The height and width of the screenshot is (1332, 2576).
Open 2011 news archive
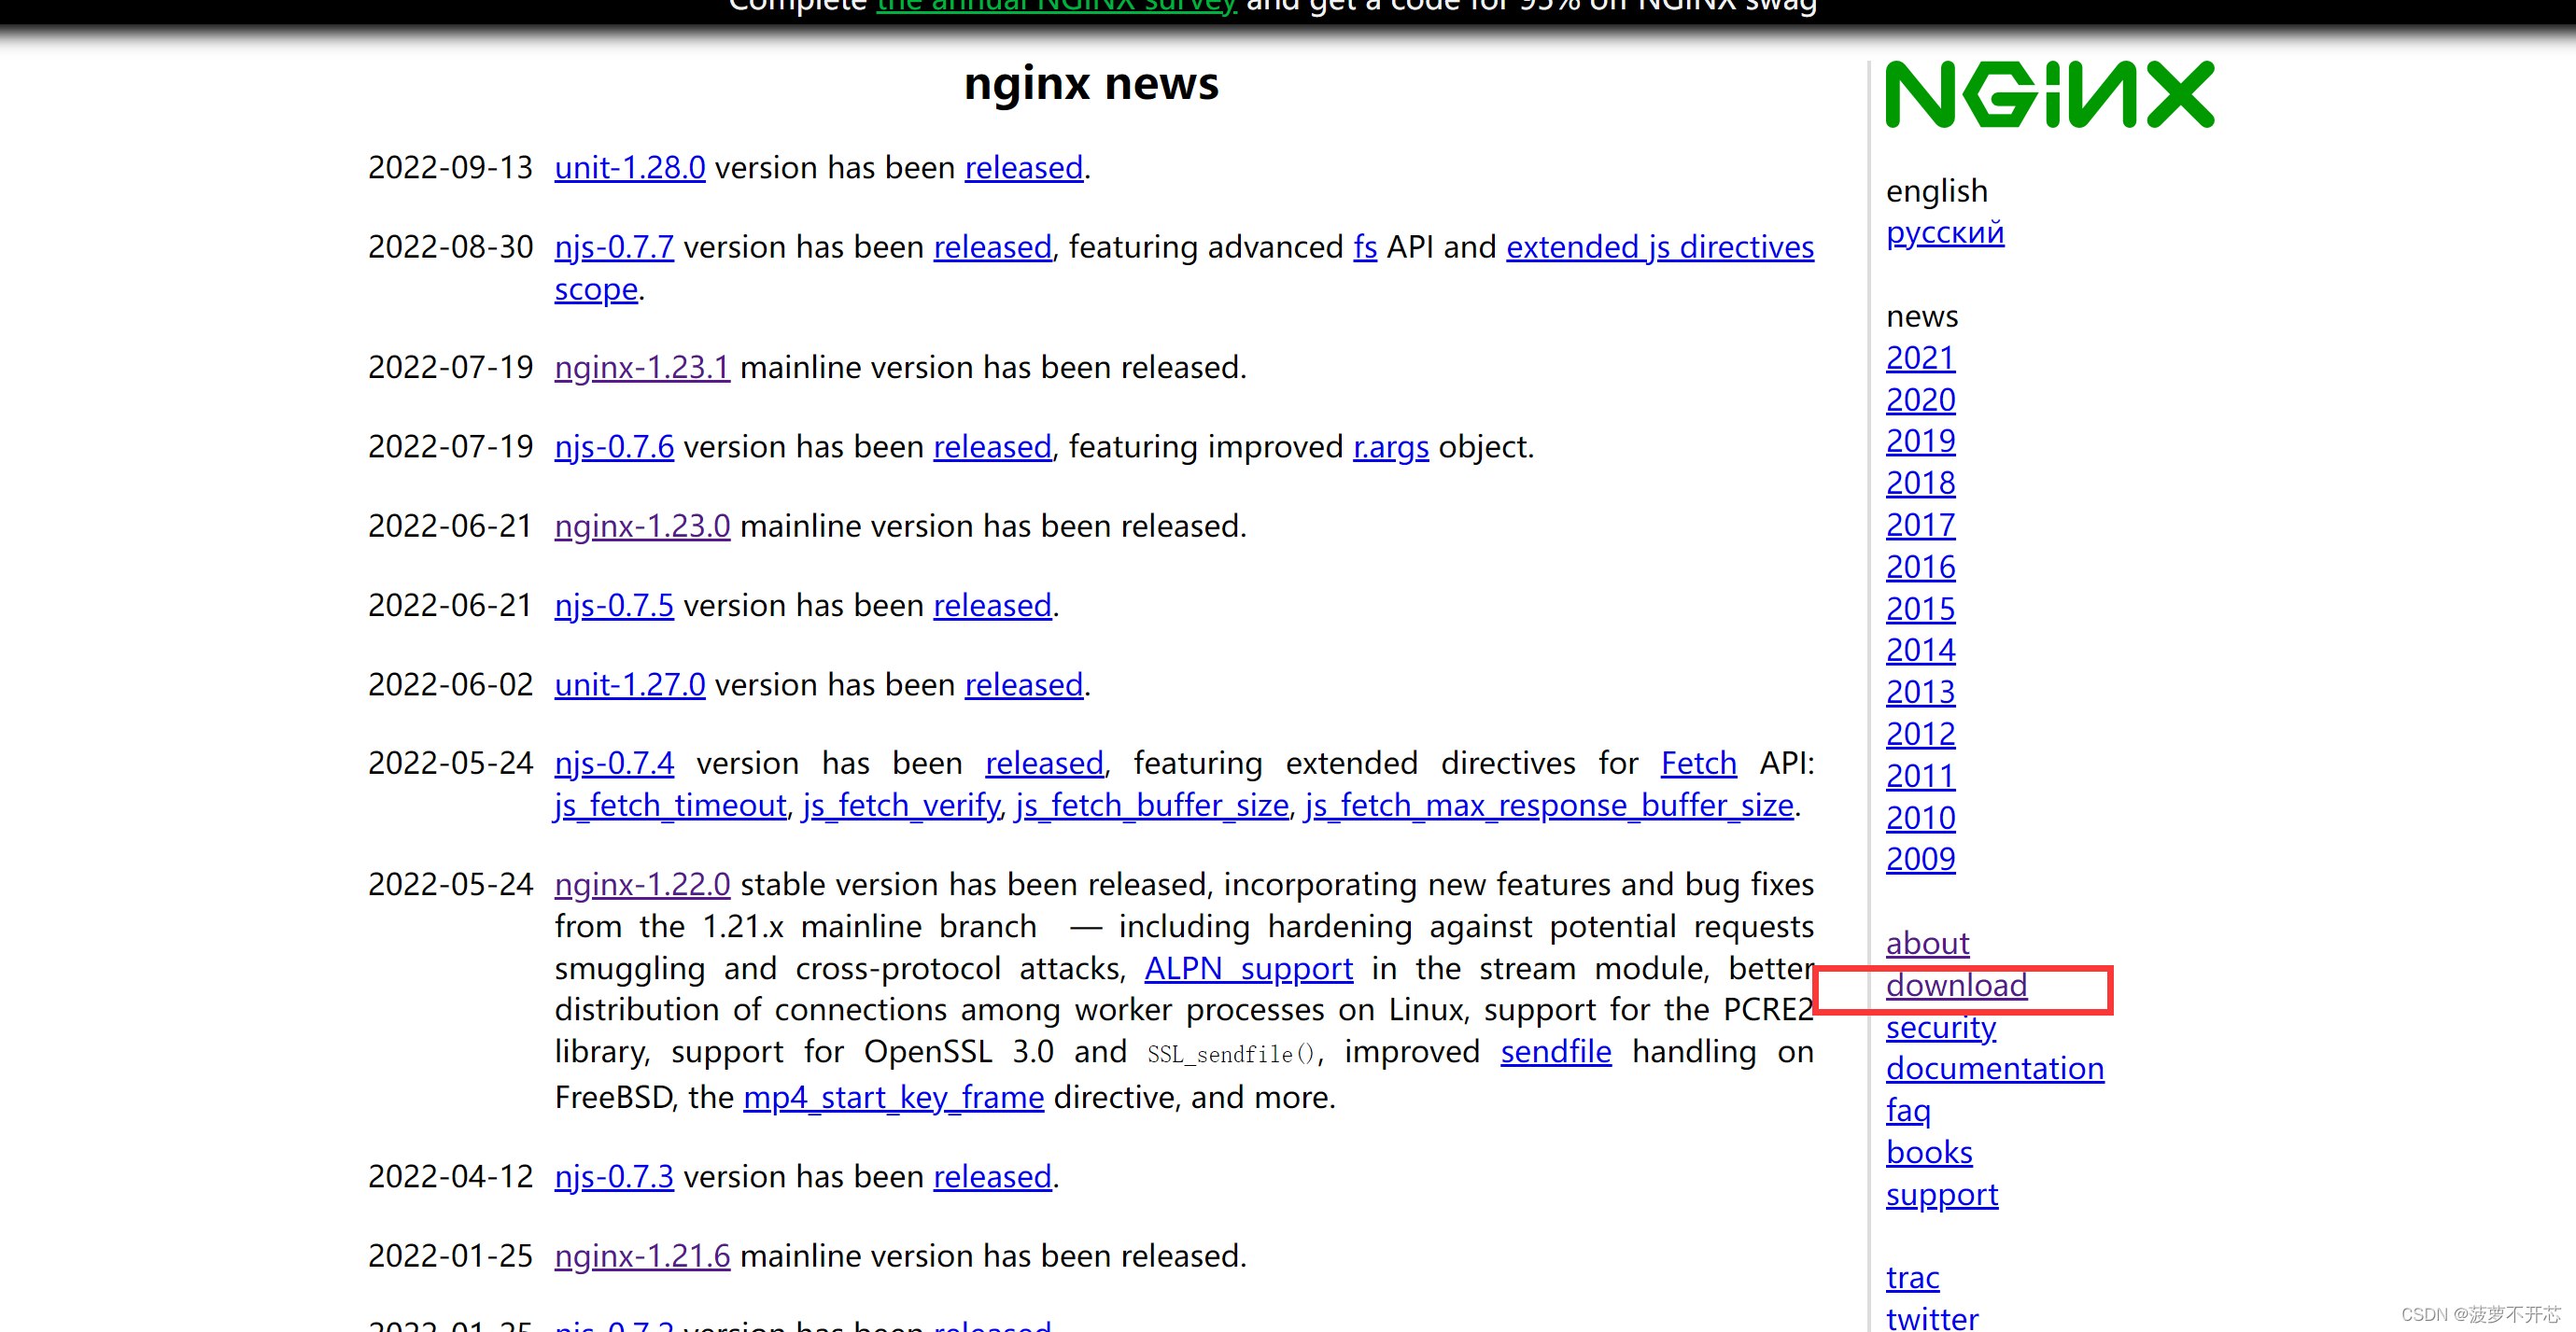tap(1919, 776)
